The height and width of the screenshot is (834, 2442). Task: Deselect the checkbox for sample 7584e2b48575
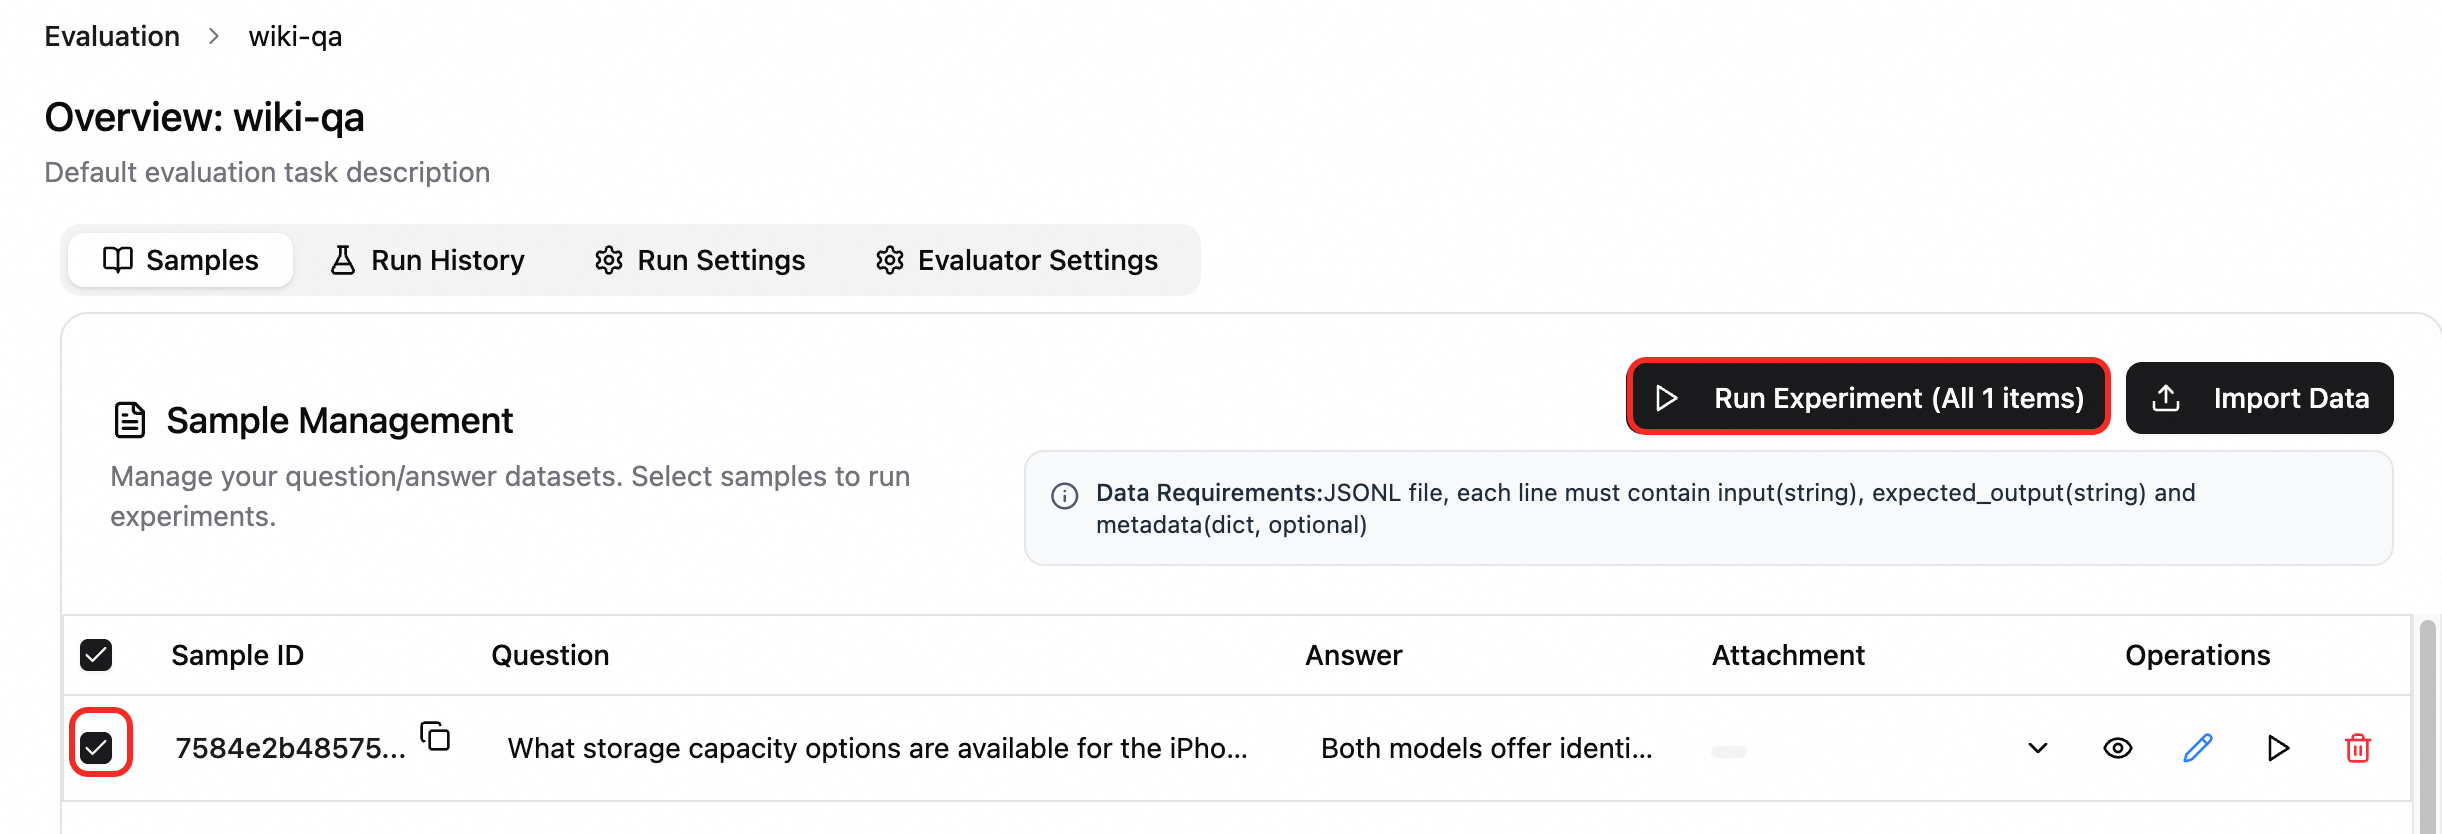97,747
